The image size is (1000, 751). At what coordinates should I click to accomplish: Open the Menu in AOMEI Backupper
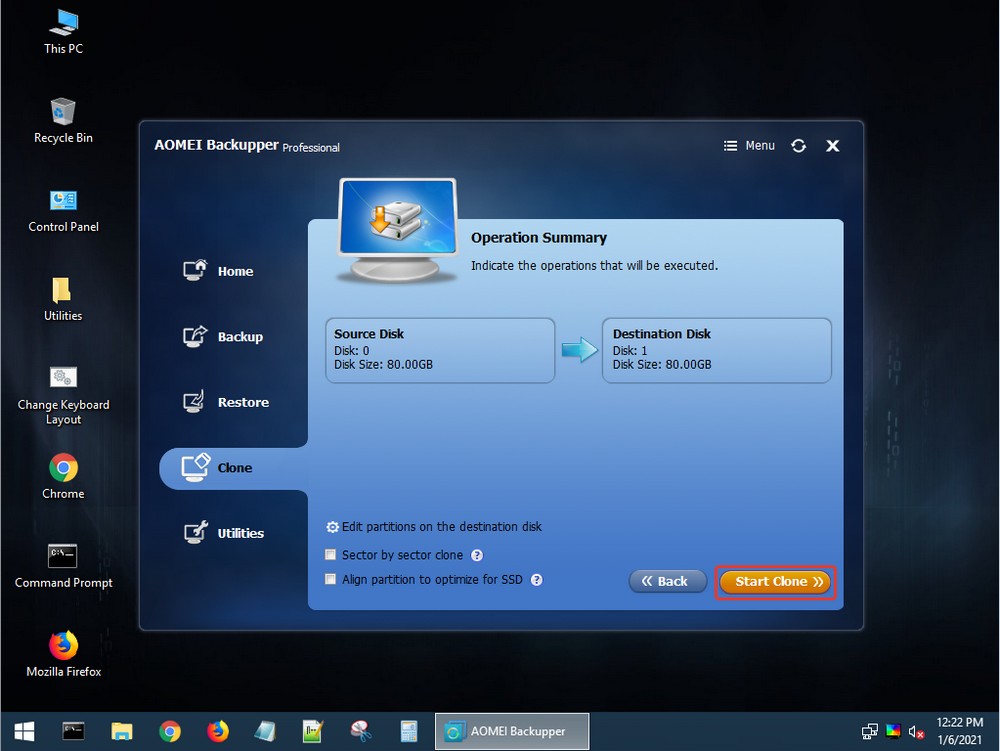tap(749, 146)
